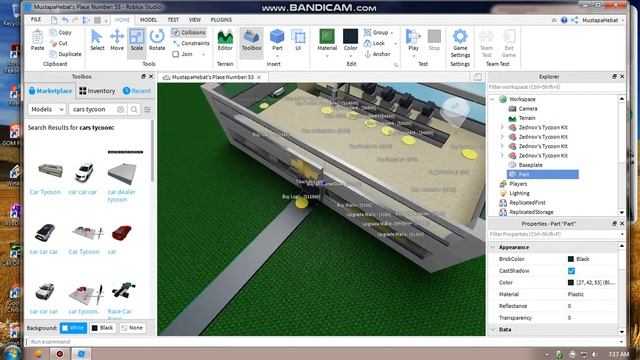Click the BrickColor Black swatch
The height and width of the screenshot is (360, 640).
[571, 259]
